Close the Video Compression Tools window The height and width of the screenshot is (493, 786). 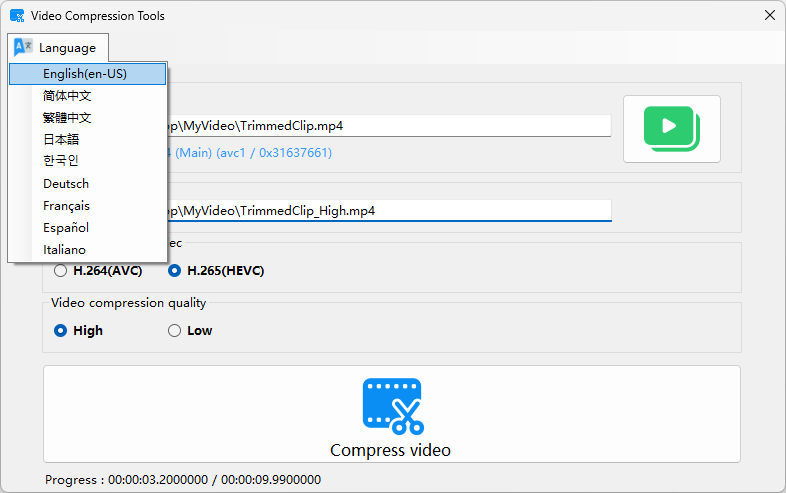pos(770,15)
